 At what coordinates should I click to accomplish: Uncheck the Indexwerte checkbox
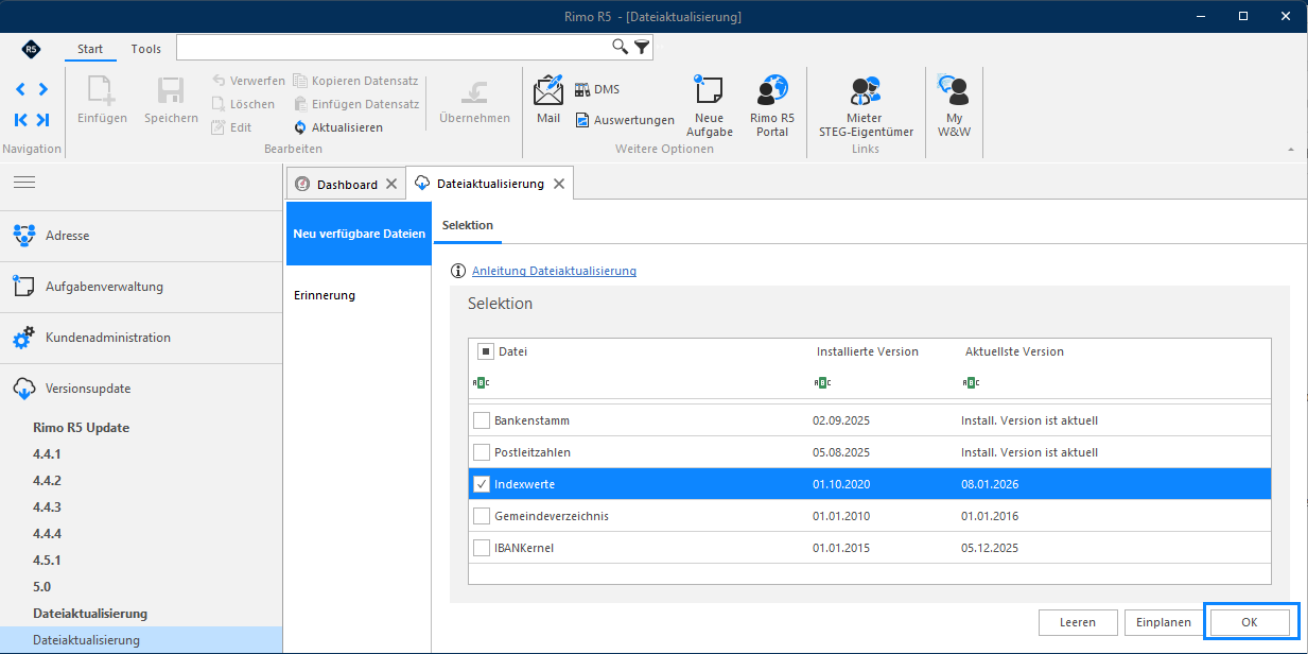click(x=481, y=485)
